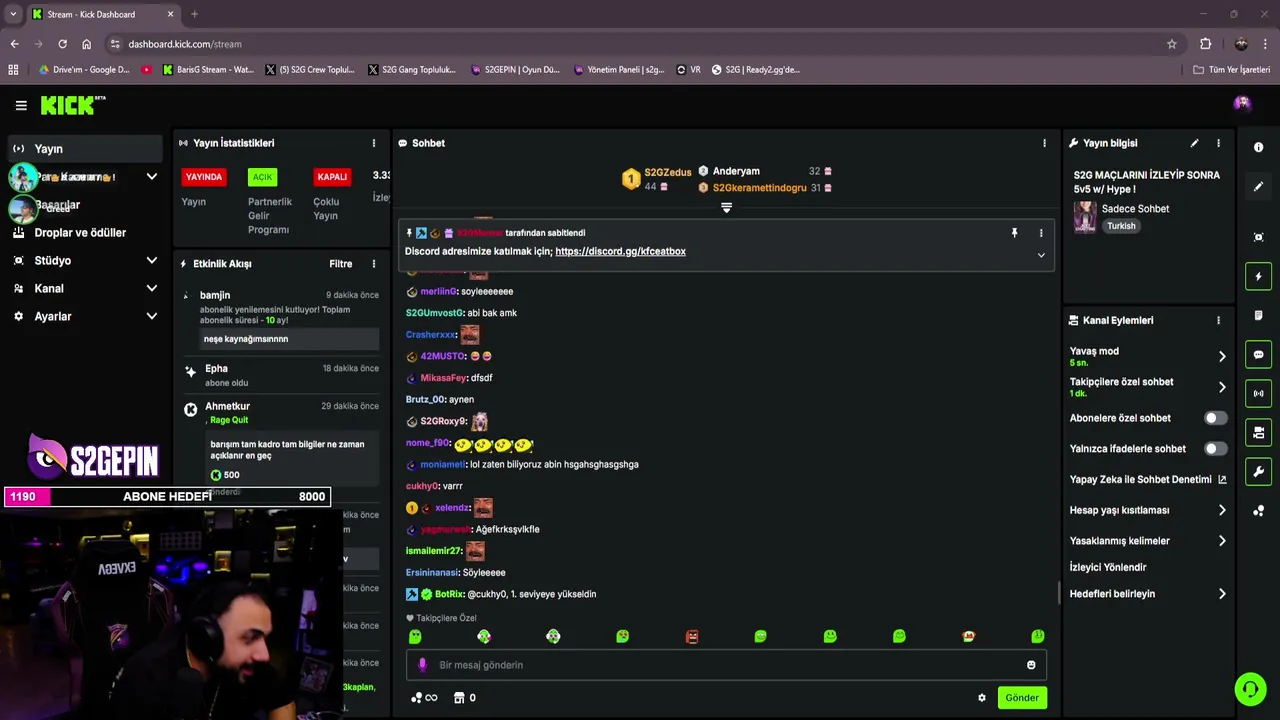Screen dimensions: 1280x720
Task: Collapse the leaderboard with the arrow below it
Action: click(727, 208)
